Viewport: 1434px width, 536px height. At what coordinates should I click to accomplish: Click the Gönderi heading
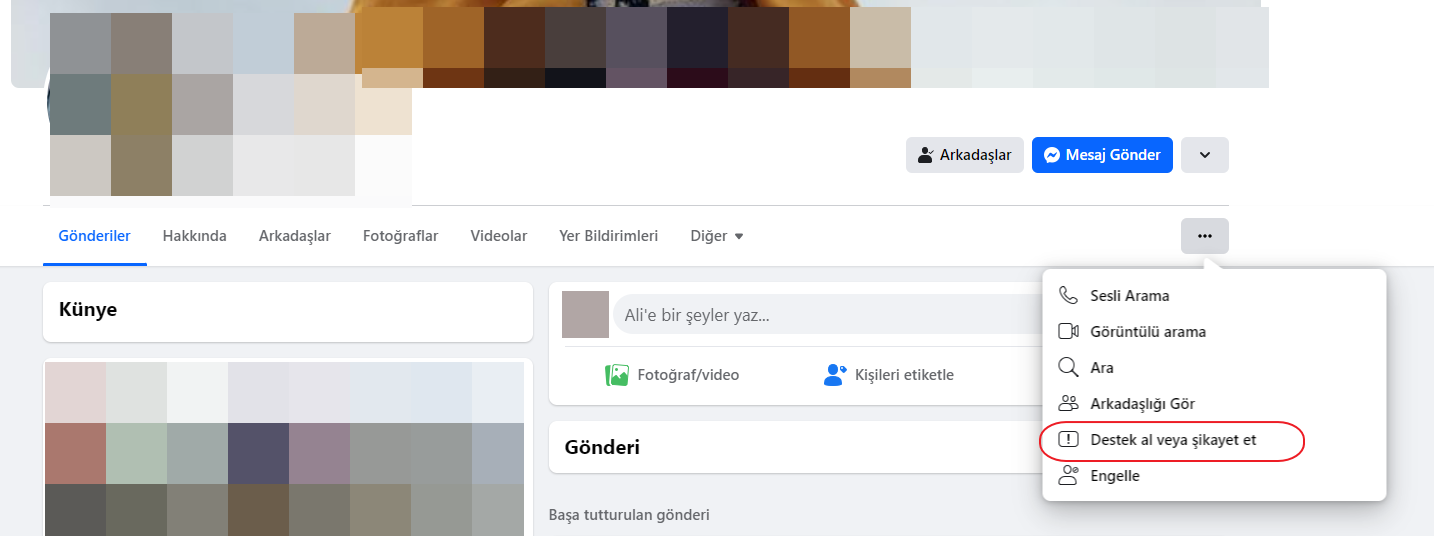click(602, 447)
